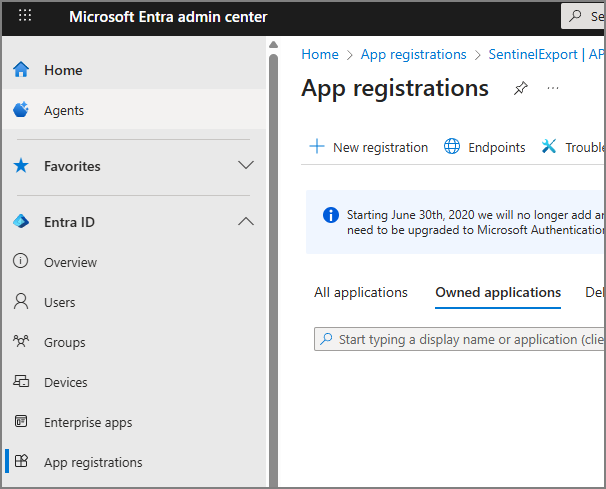The width and height of the screenshot is (606, 489).
Task: Click the Endpoints globe icon
Action: coord(452,147)
